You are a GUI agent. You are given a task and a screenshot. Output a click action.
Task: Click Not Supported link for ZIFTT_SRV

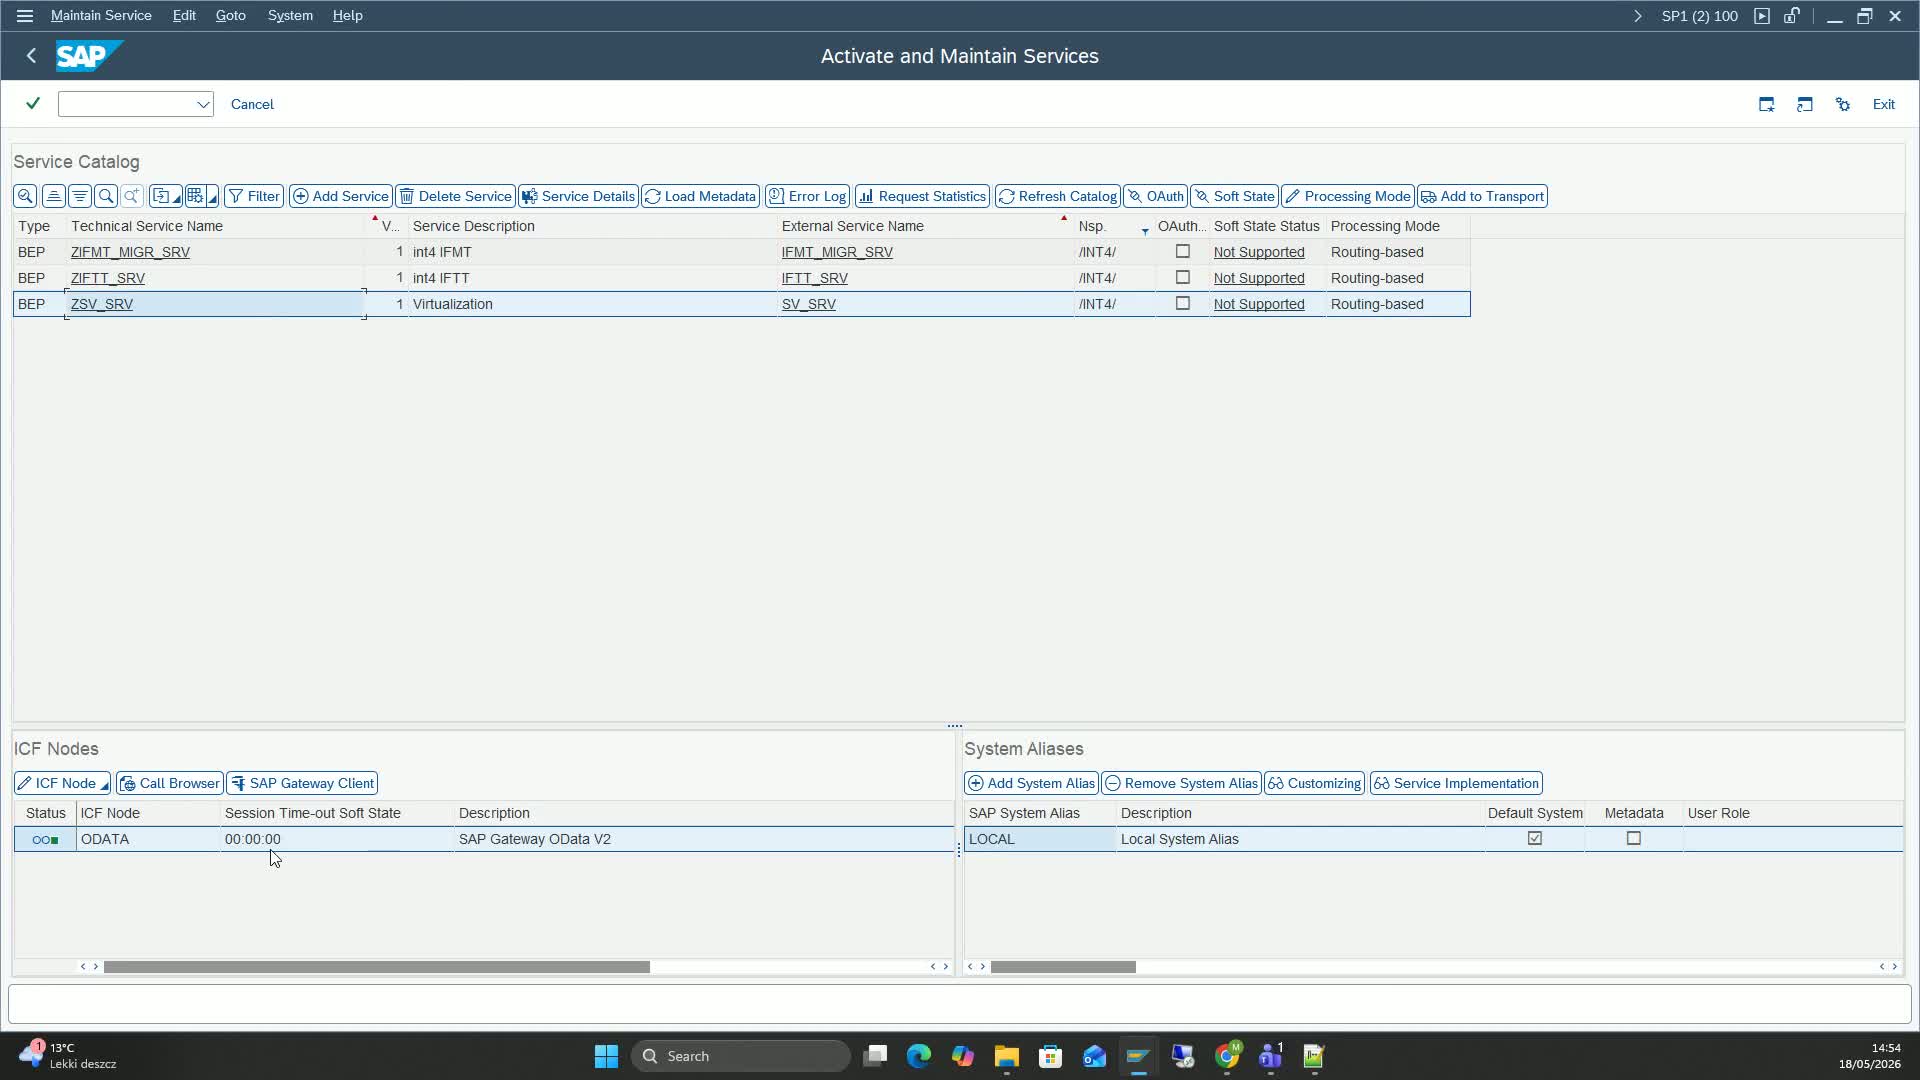(x=1259, y=278)
